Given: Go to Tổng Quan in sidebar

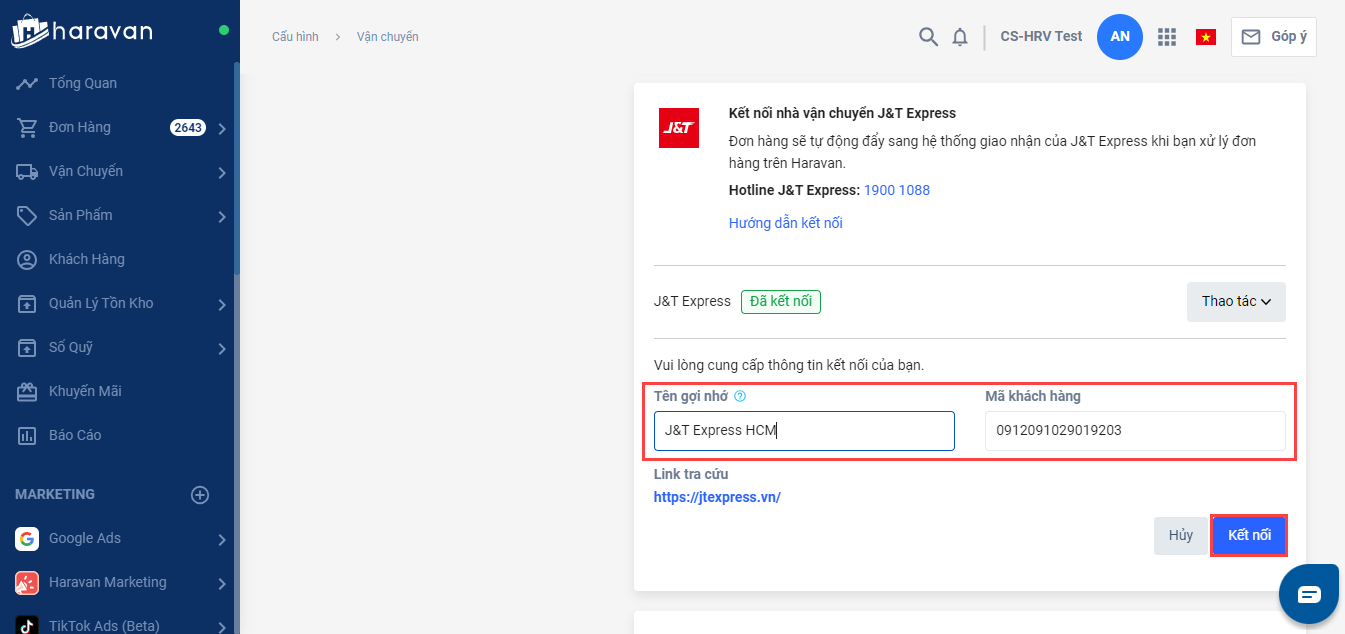Looking at the screenshot, I should (83, 83).
